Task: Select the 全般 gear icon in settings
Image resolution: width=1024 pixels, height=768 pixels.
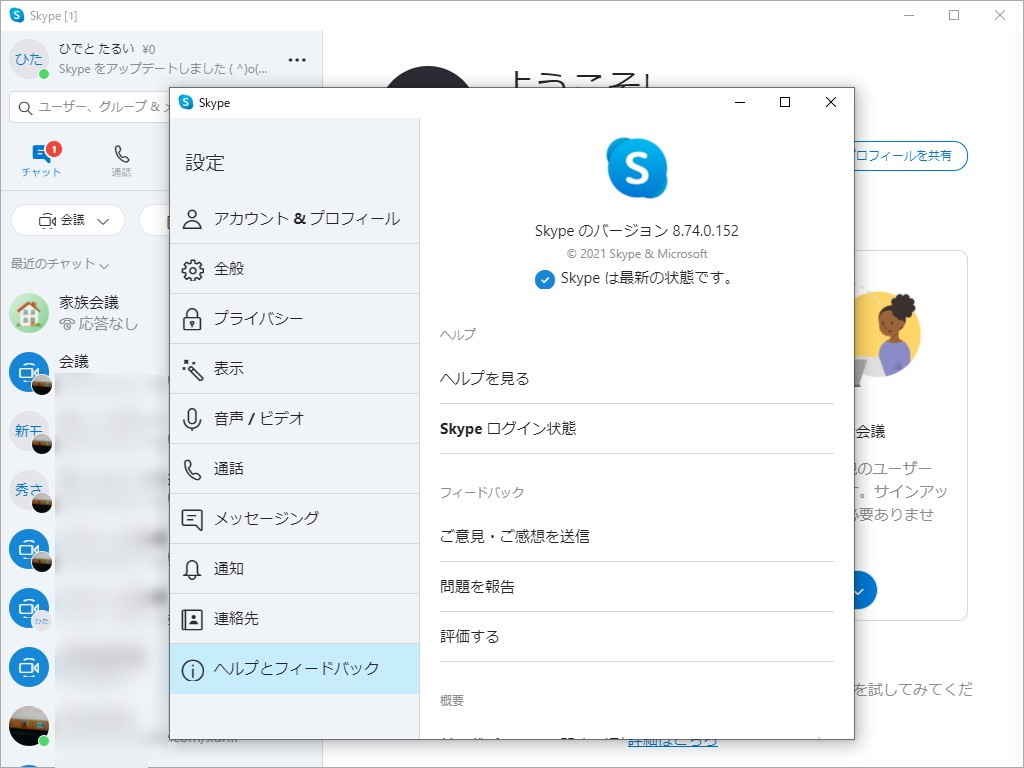Action: (192, 268)
